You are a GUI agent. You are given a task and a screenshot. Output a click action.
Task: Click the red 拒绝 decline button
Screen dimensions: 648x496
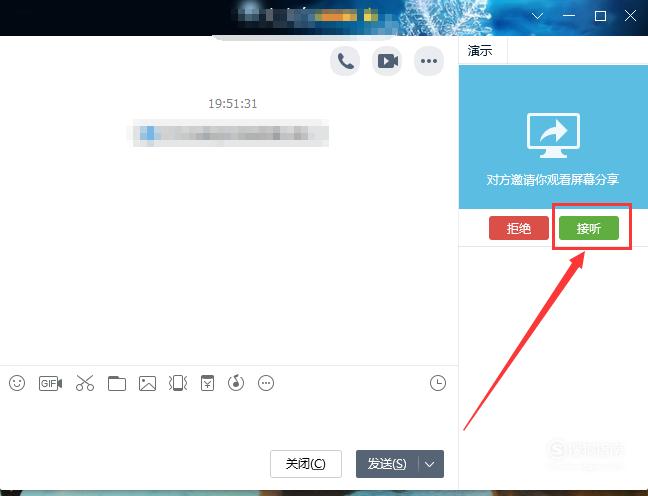[518, 228]
